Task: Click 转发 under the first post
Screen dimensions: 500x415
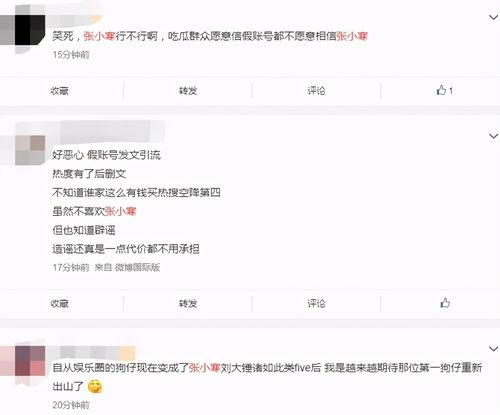Action: [188, 91]
